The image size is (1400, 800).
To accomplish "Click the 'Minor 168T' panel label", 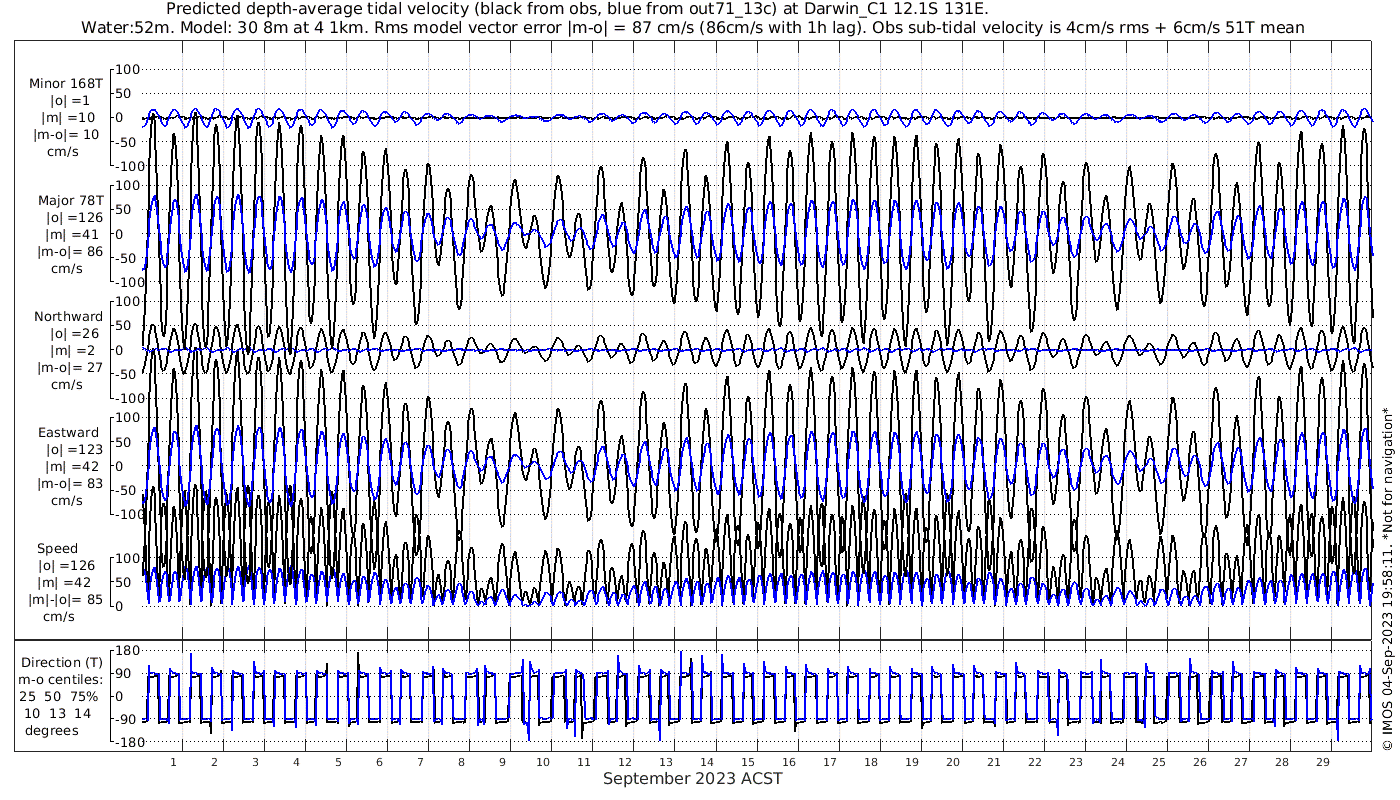I will (x=66, y=84).
